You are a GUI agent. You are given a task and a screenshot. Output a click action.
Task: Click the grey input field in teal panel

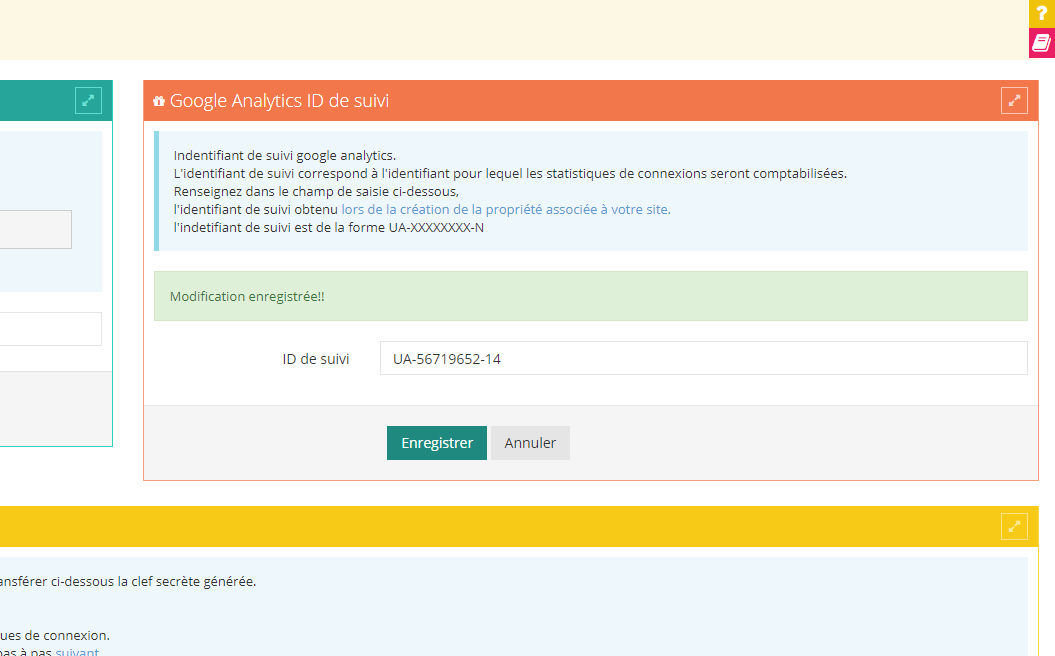click(36, 229)
